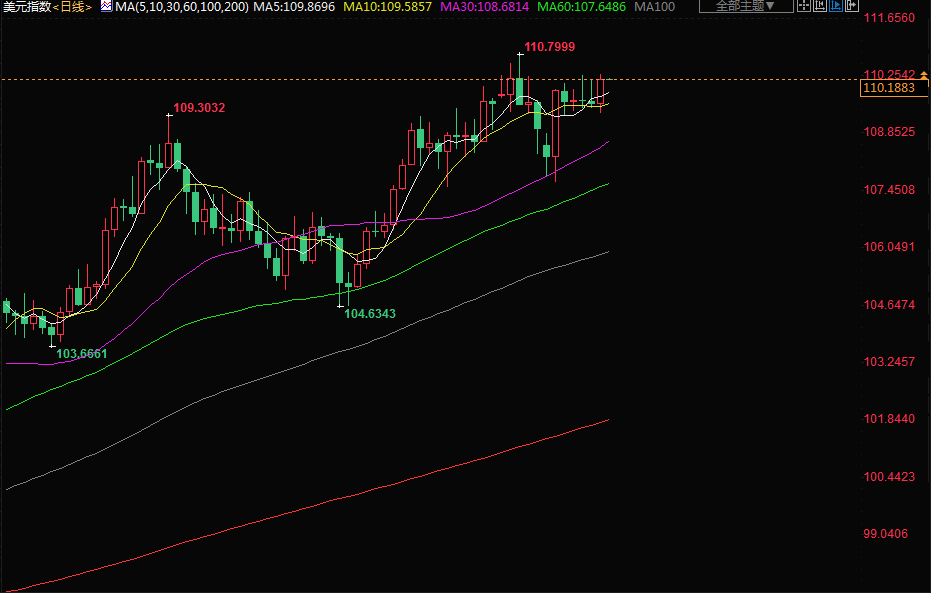931x593 pixels.
Task: Click the 110.7999 high price marker
Action: [549, 47]
